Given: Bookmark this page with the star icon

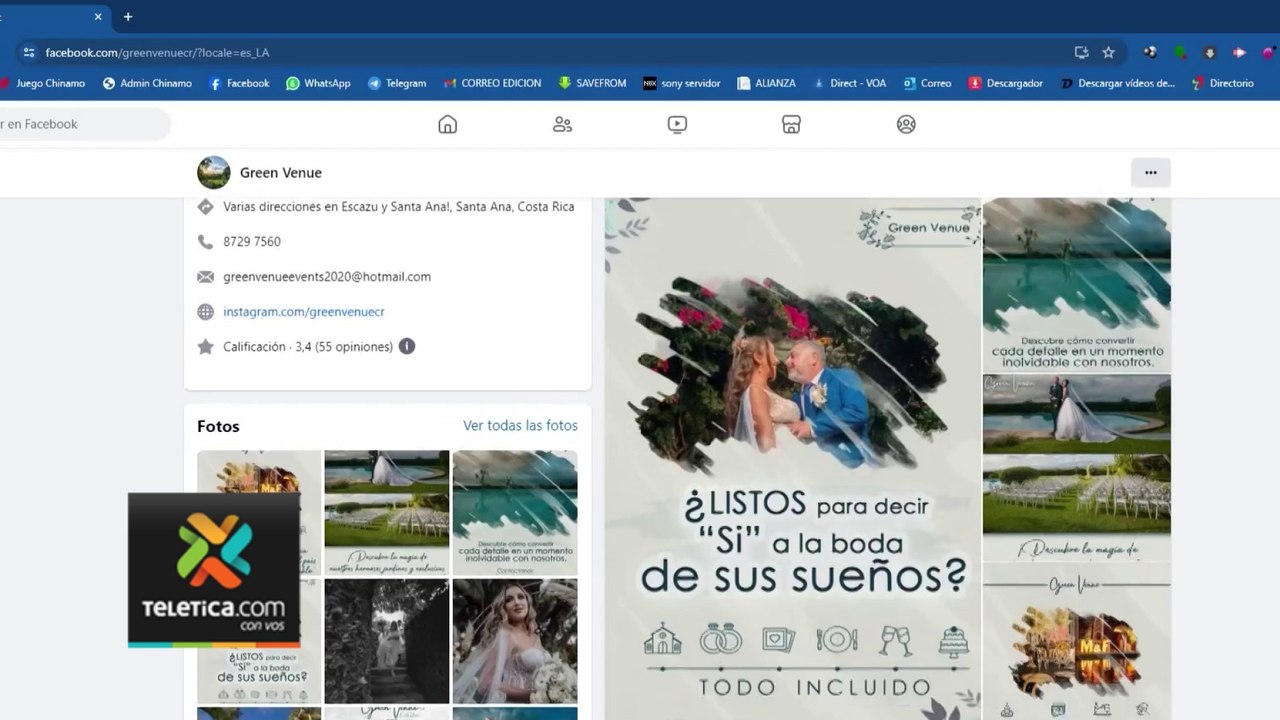Looking at the screenshot, I should 1108,53.
